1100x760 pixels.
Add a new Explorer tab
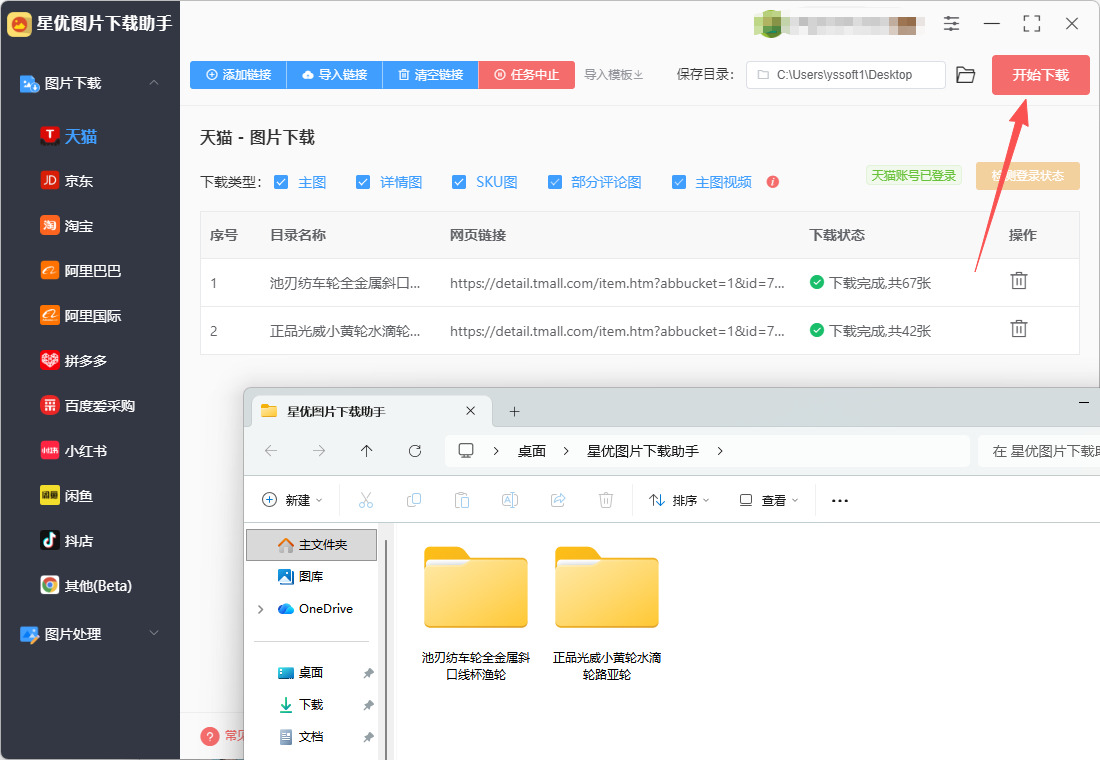pyautogui.click(x=514, y=411)
